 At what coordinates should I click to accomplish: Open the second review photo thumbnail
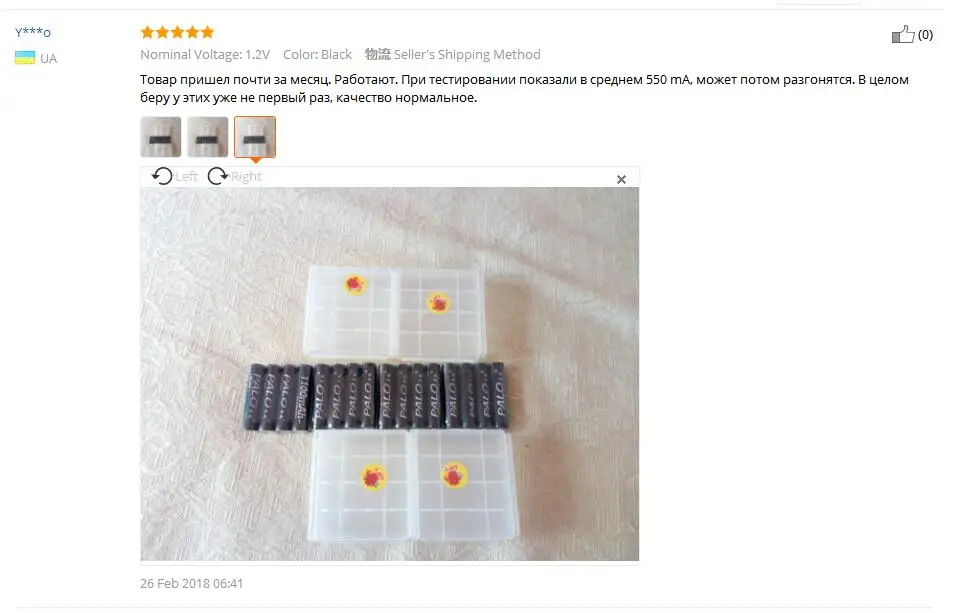pos(208,137)
